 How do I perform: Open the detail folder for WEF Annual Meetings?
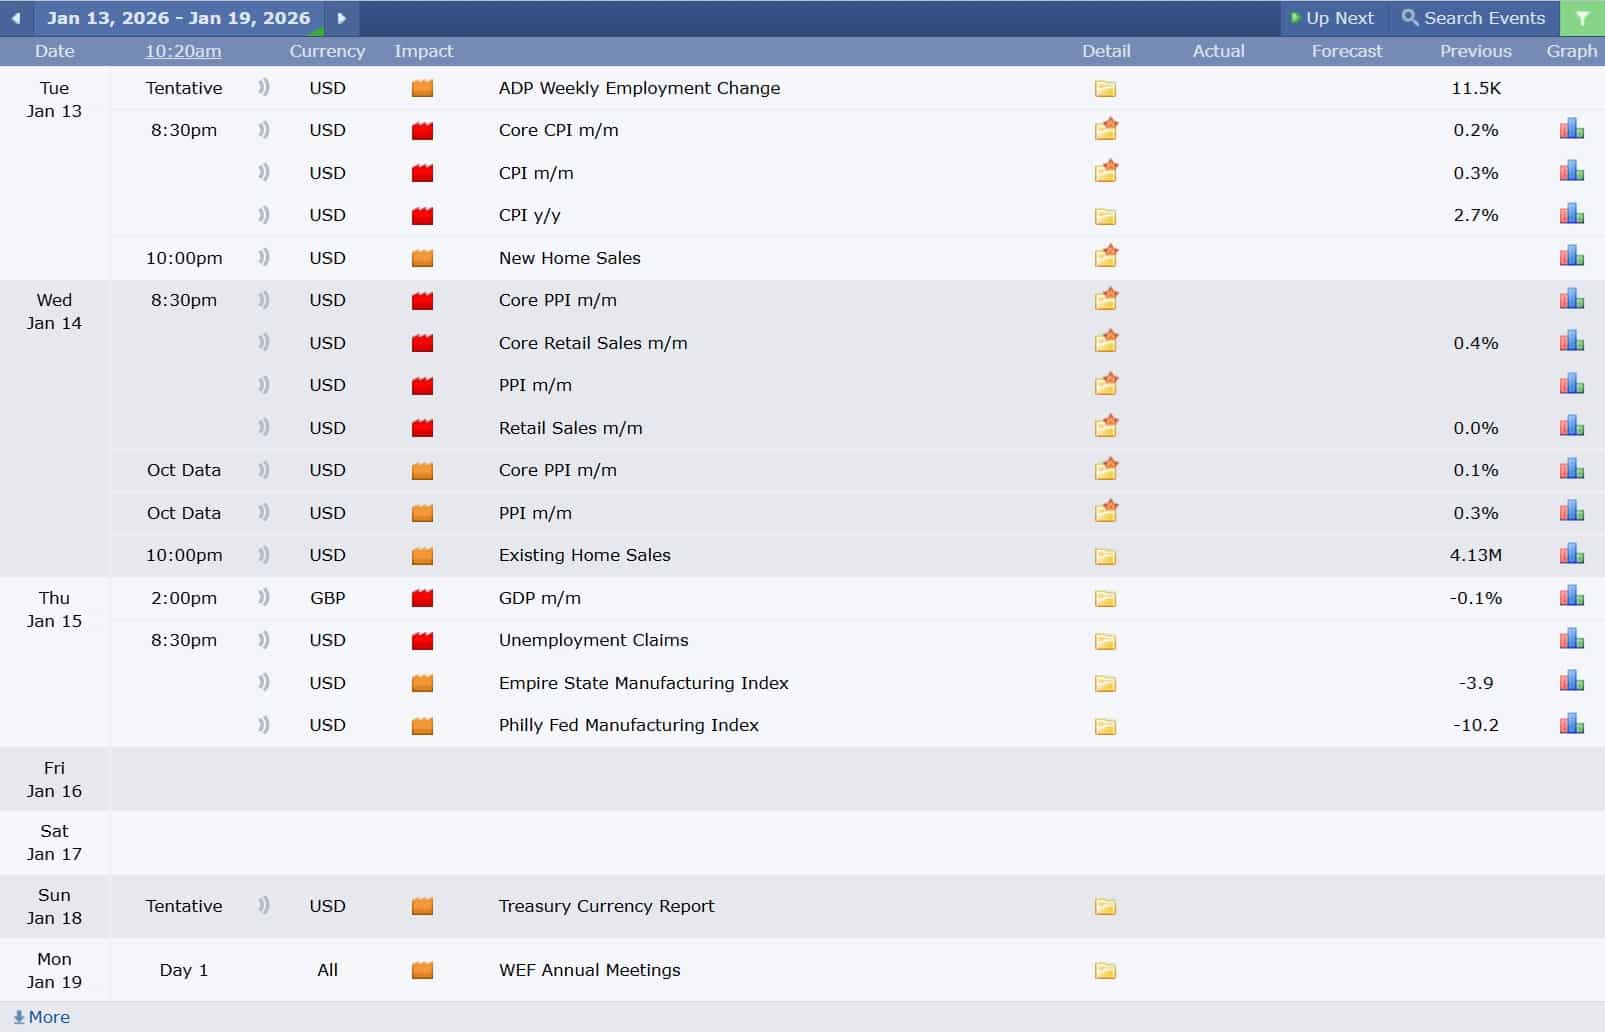1105,970
